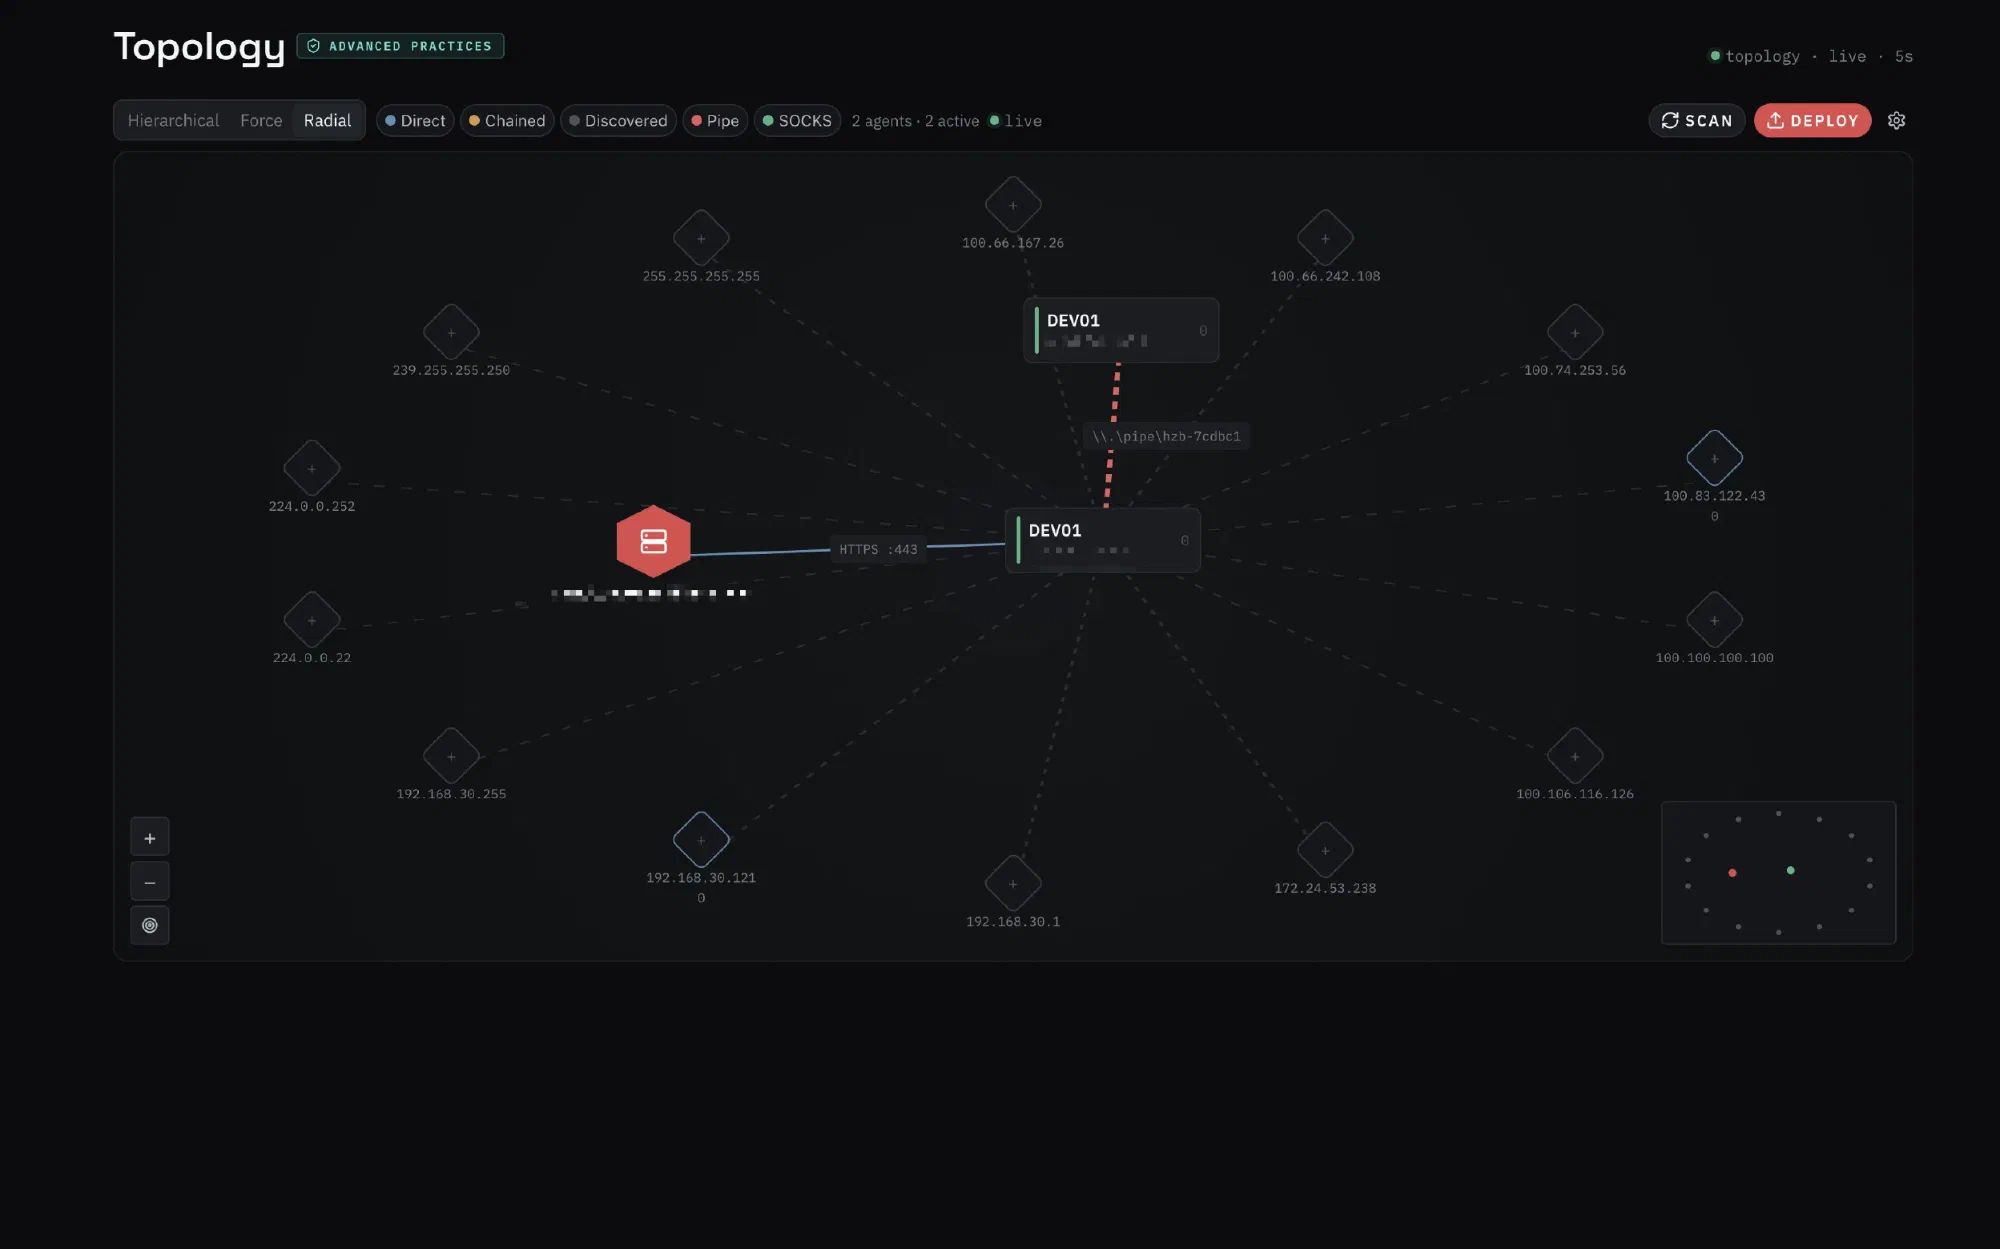Image resolution: width=2000 pixels, height=1249 pixels.
Task: Click host node 239.255.255.250
Action: [x=451, y=332]
